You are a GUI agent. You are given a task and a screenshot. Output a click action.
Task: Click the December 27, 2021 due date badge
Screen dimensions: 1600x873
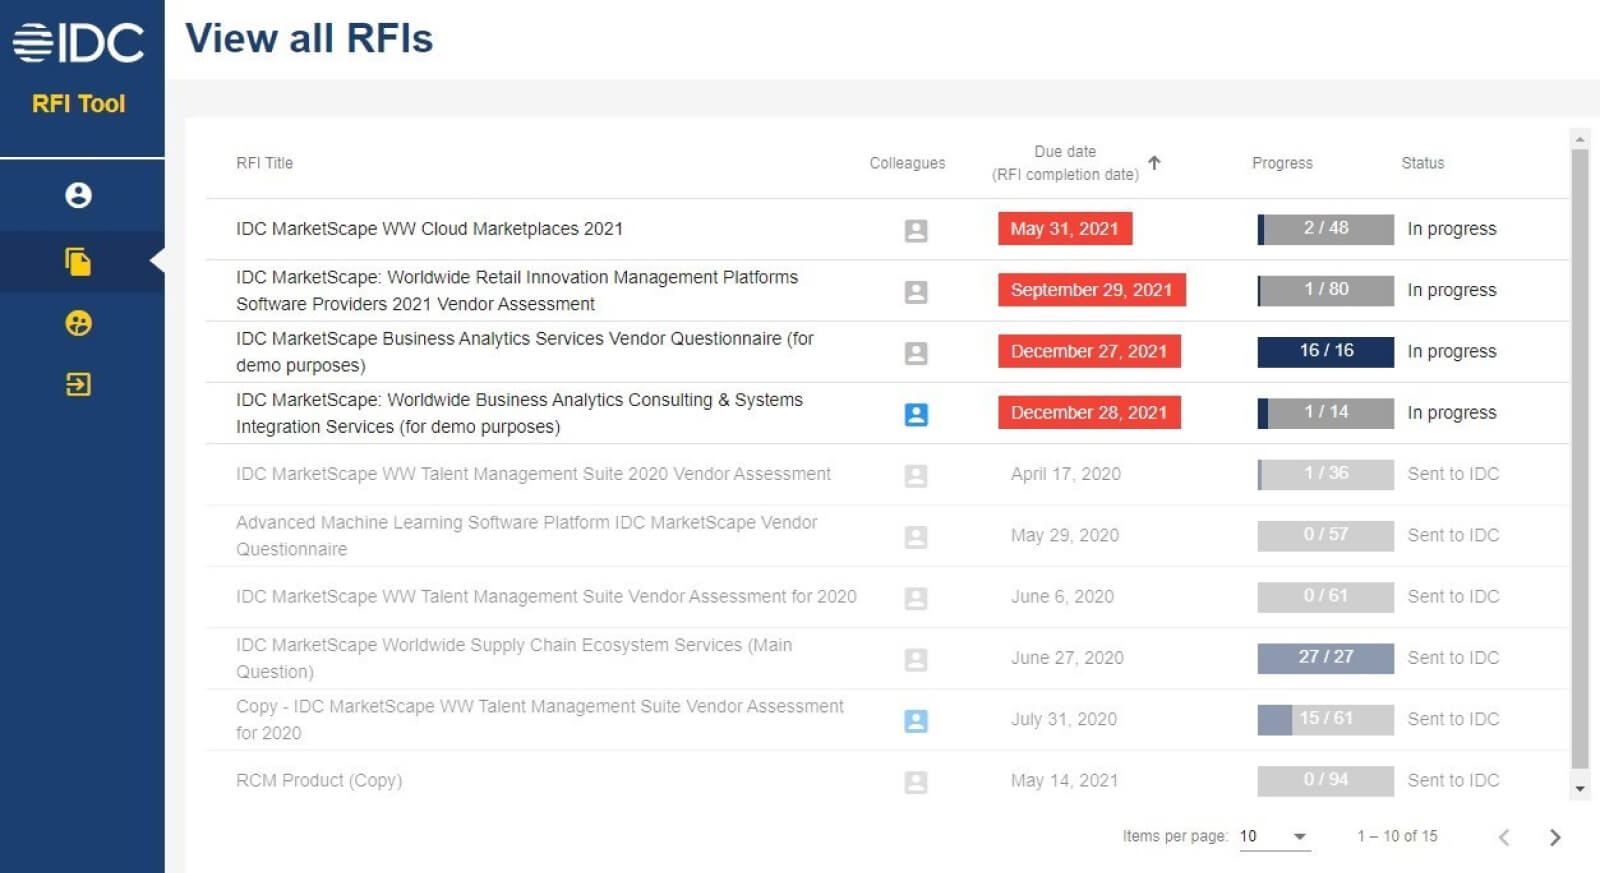[x=1089, y=351]
